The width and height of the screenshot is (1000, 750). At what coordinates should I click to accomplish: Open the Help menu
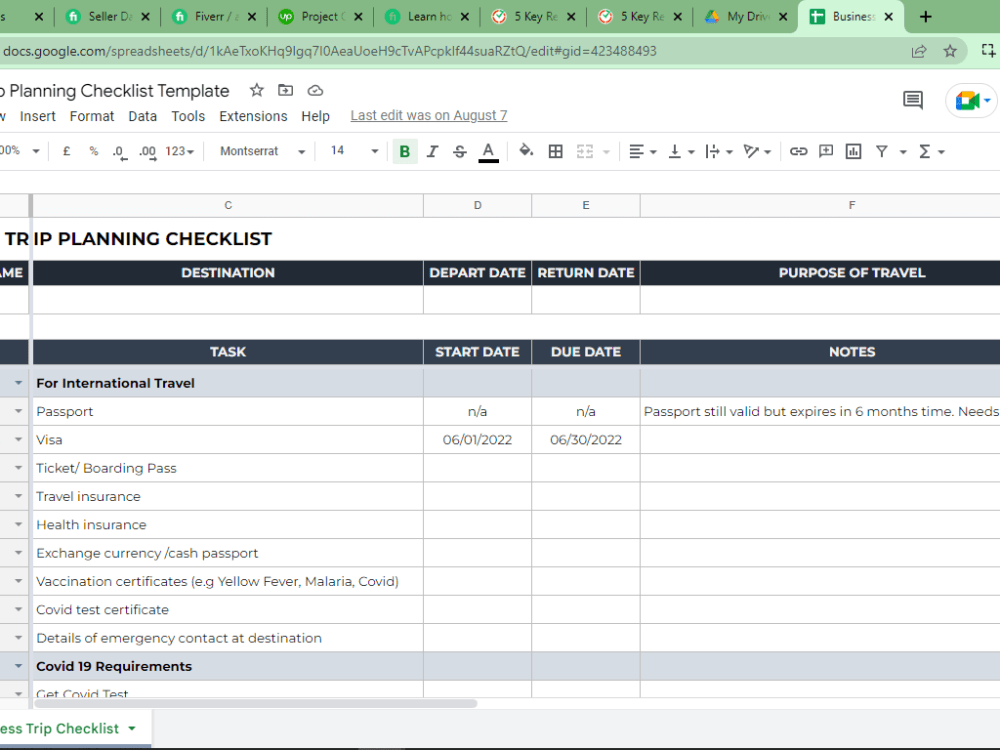tap(315, 116)
